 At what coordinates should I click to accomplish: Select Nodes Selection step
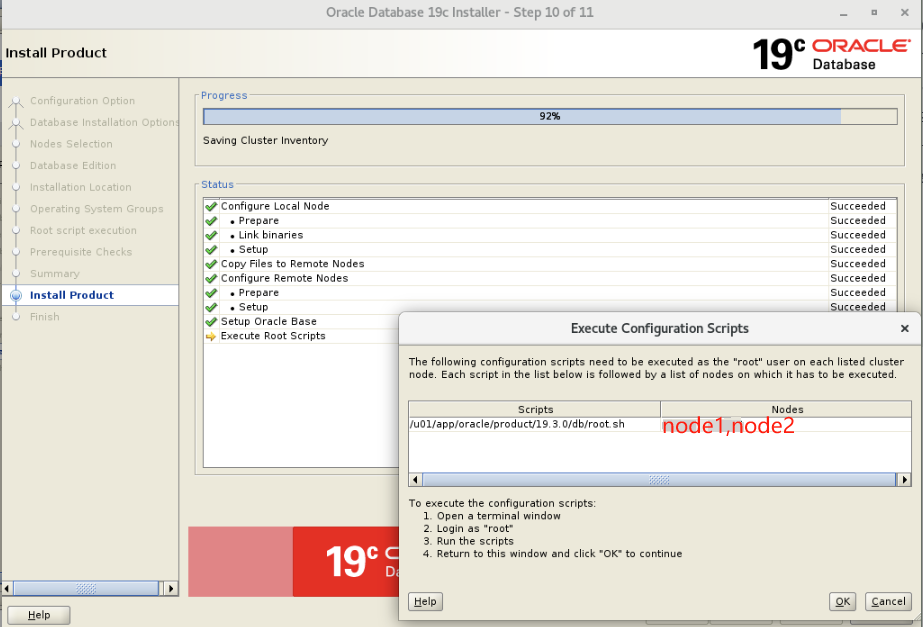coord(71,144)
